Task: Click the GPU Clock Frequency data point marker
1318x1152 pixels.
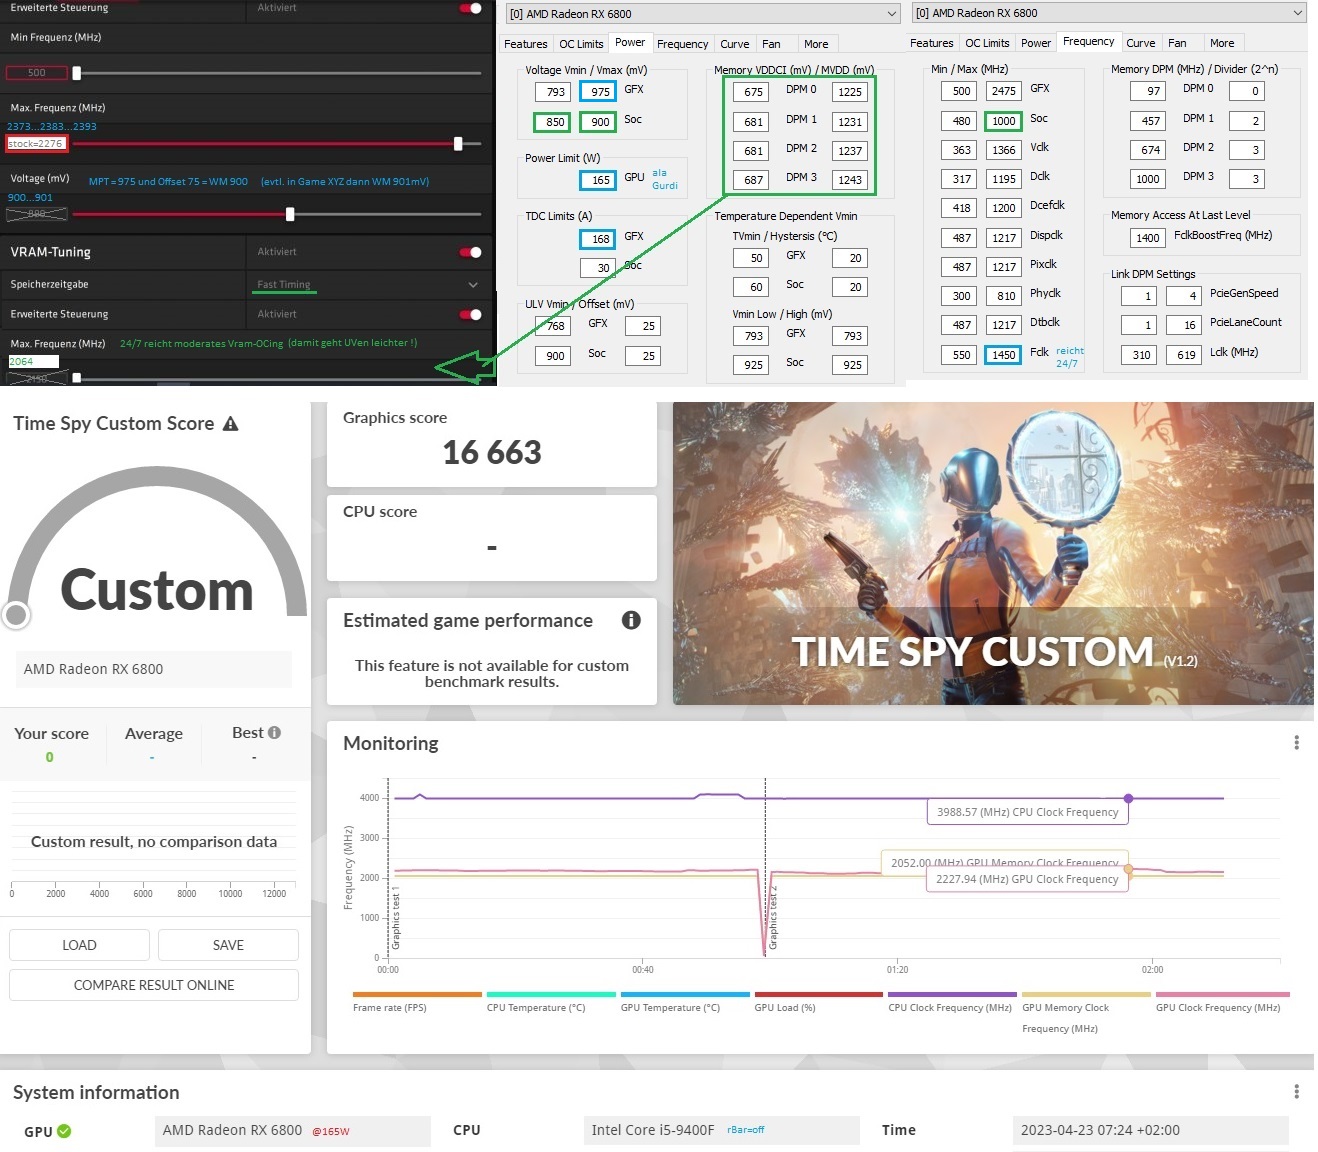Action: pos(1129,870)
